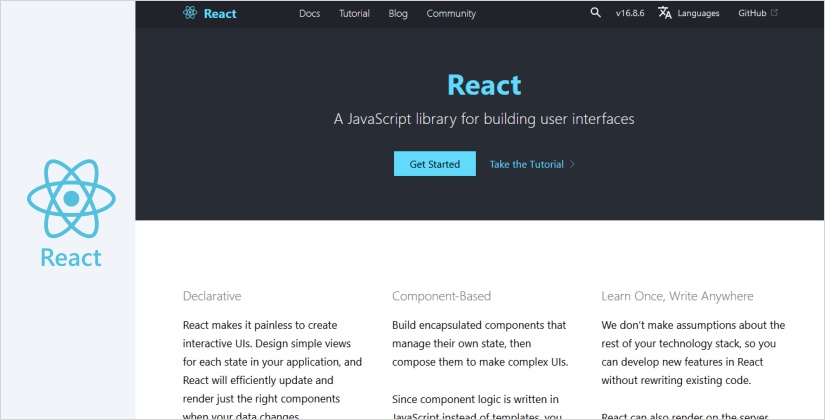This screenshot has width=825, height=420.
Task: Click the Declarative section heading
Action: click(212, 296)
